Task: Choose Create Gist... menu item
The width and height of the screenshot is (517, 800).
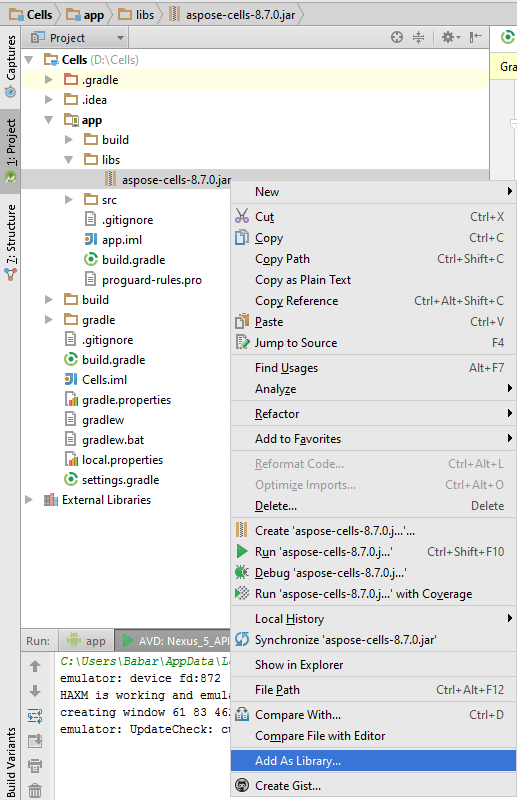Action: click(x=373, y=785)
